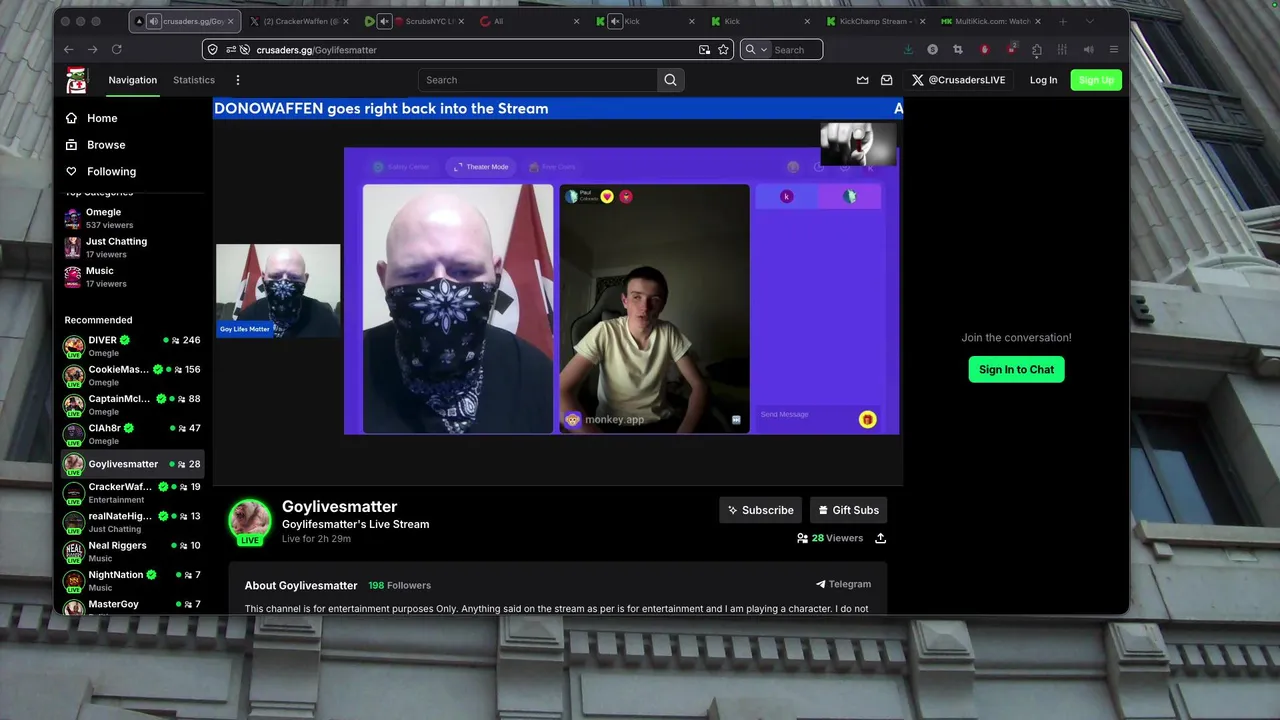This screenshot has height=720, width=1280.
Task: Open the recommended channel CaptainMcl...
Action: pos(133,405)
